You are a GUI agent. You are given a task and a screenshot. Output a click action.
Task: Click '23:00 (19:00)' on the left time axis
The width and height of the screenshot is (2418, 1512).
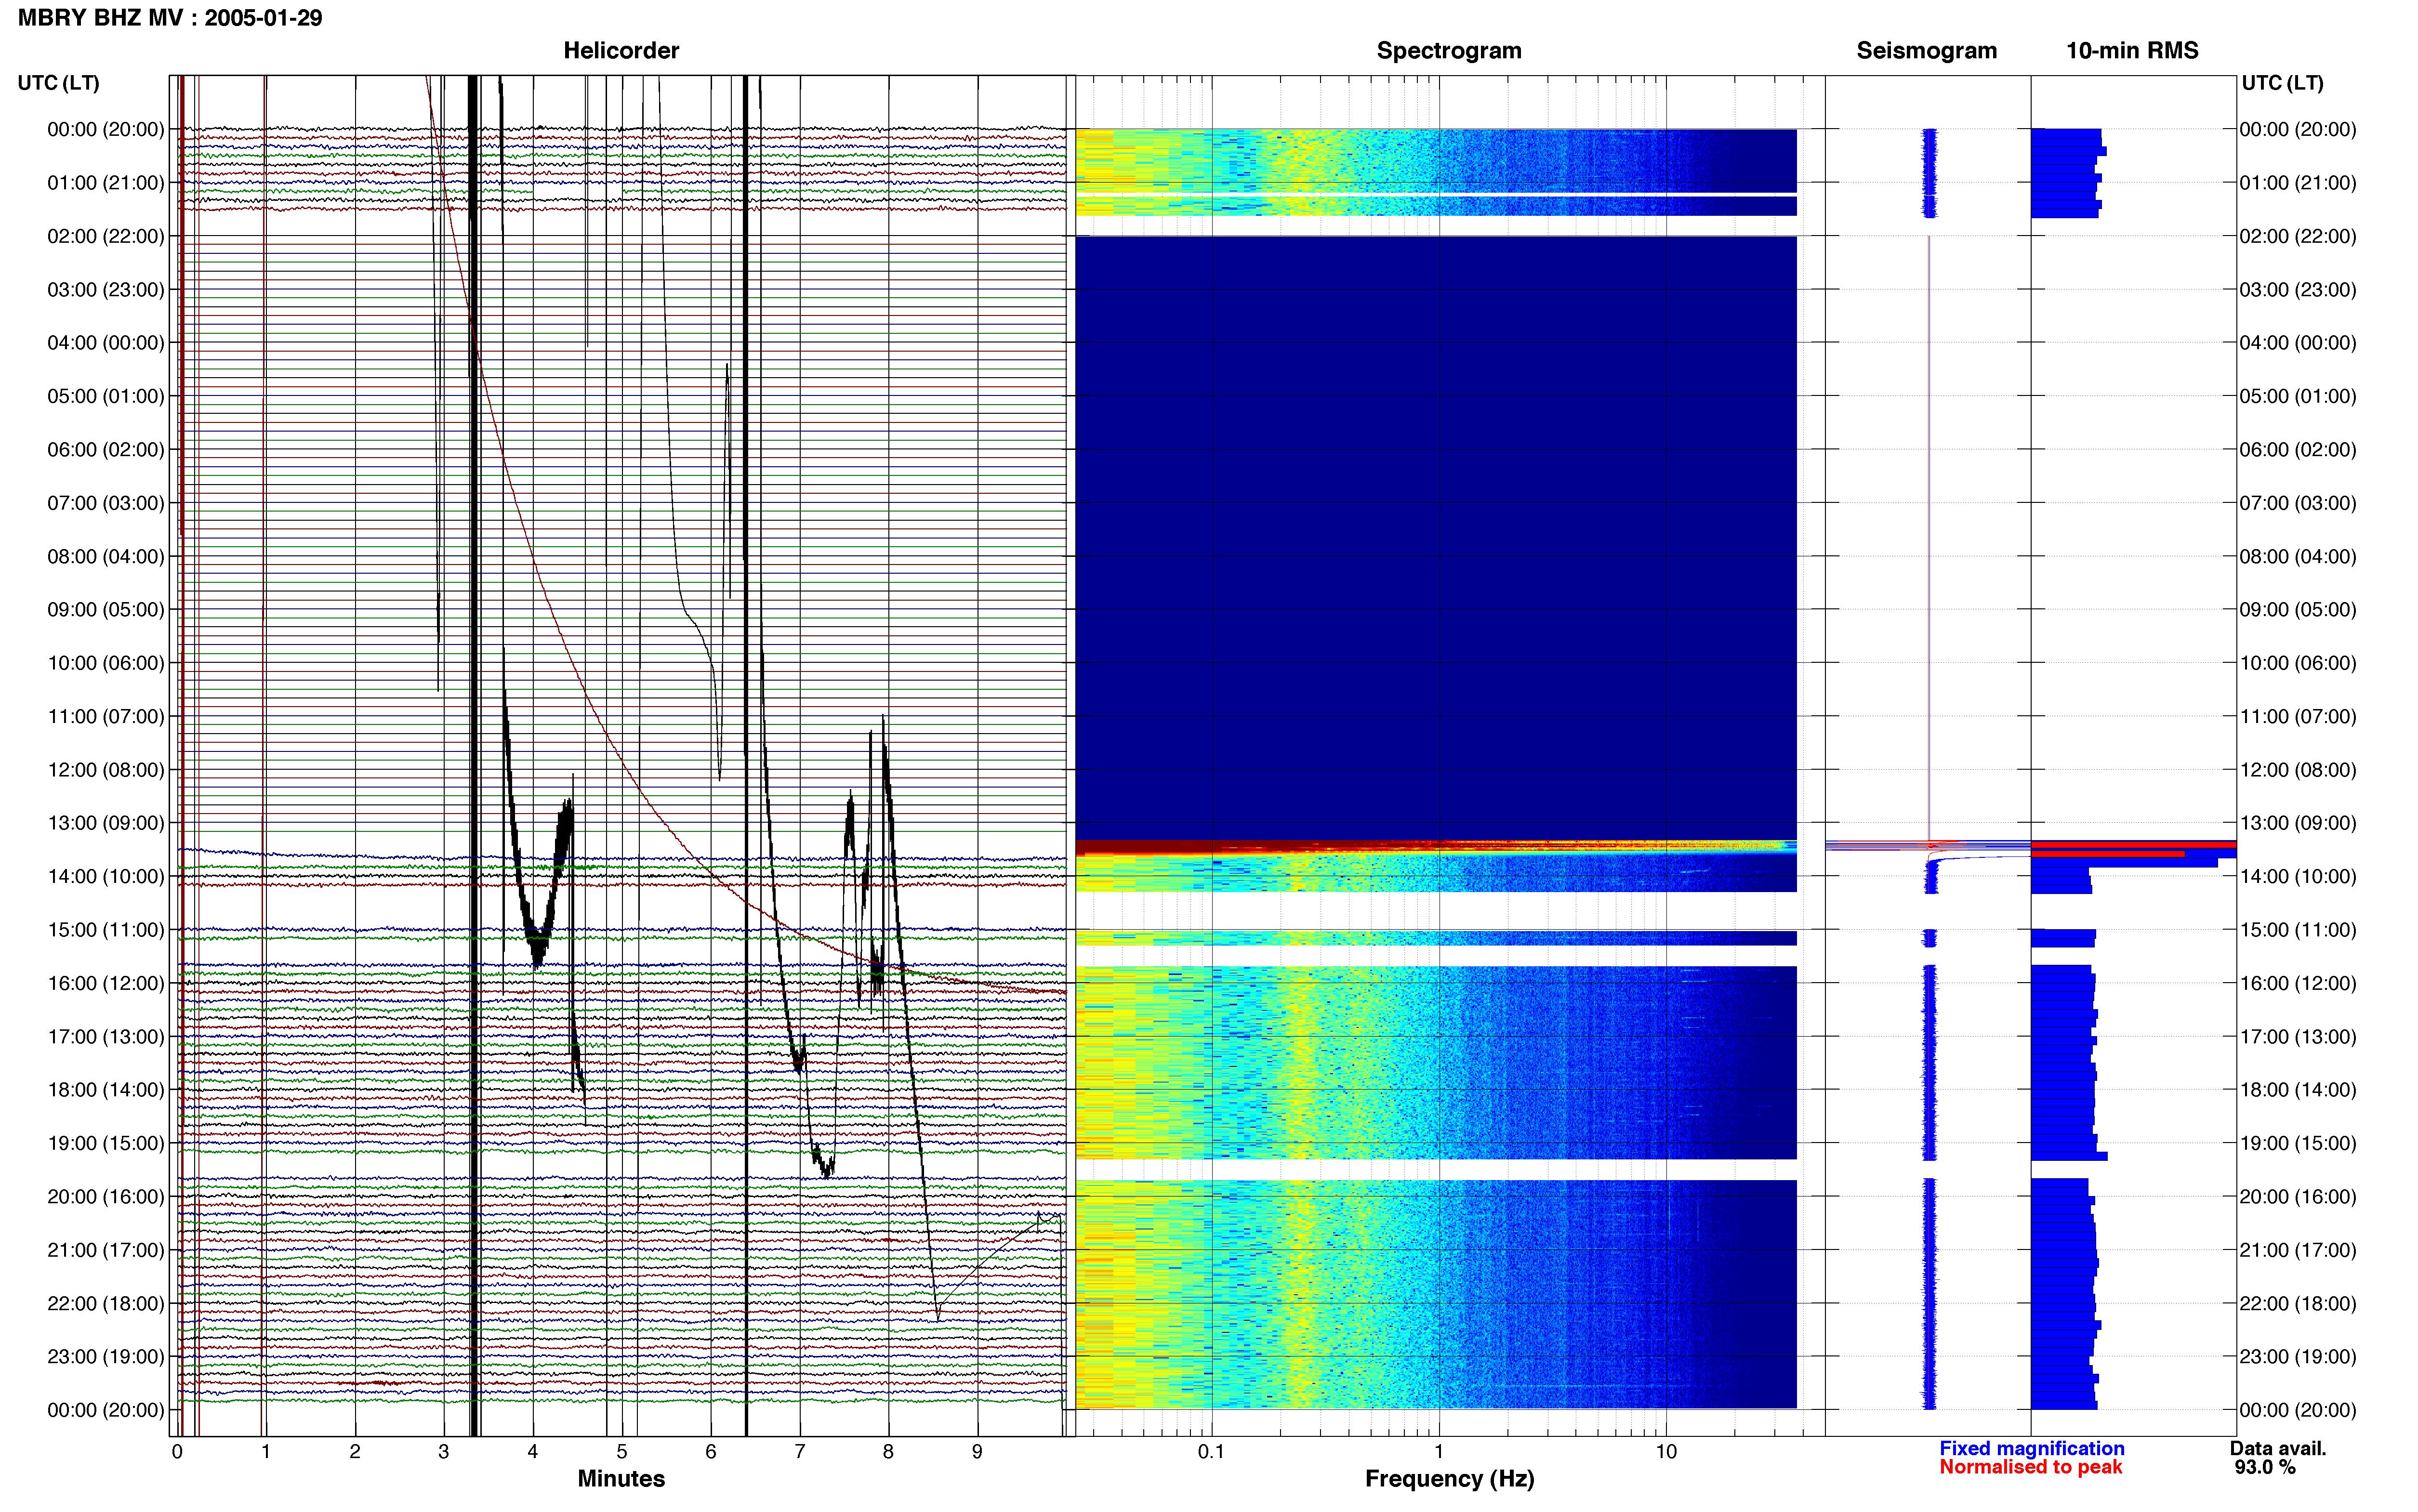(106, 1357)
